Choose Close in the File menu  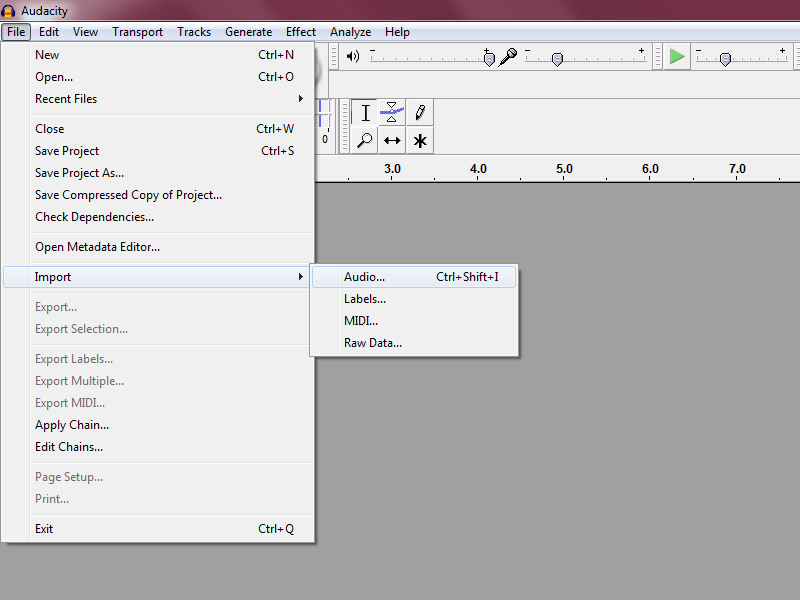tap(158, 129)
